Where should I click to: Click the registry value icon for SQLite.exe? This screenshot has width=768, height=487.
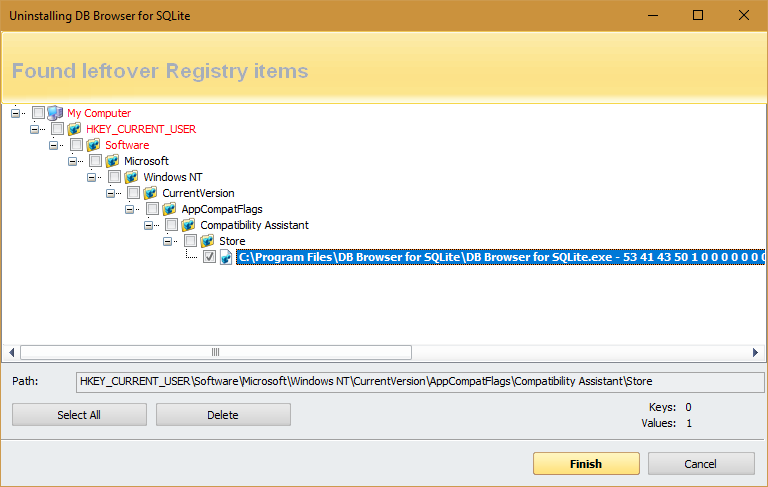click(226, 257)
